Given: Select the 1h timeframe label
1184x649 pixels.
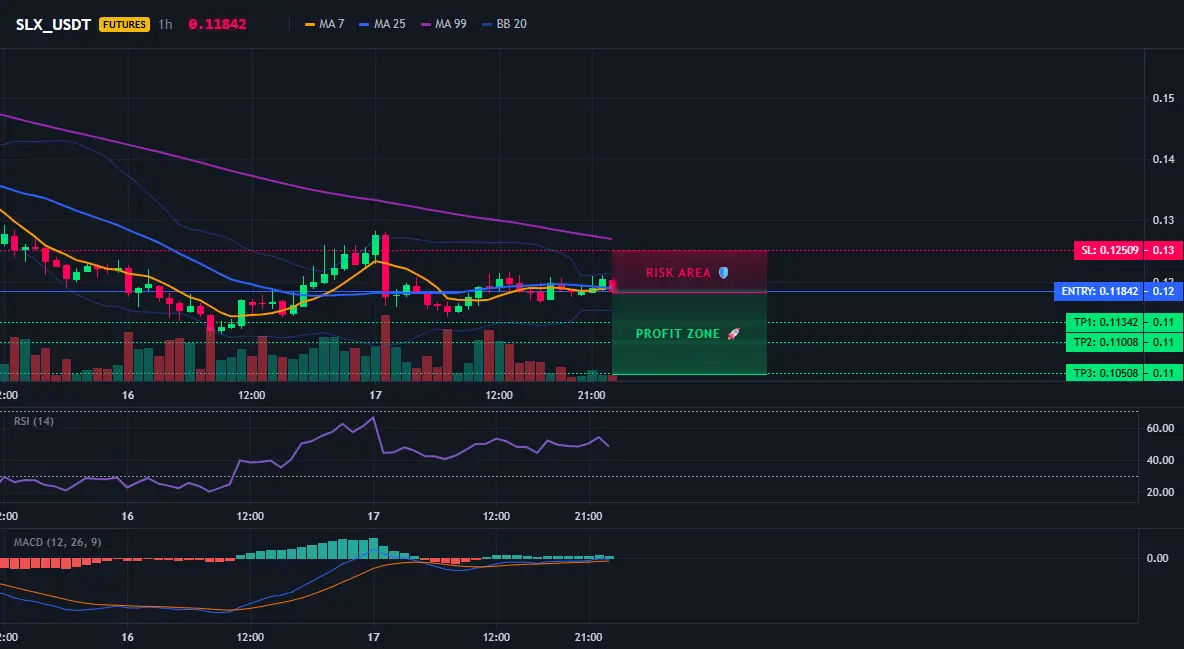Looking at the screenshot, I should coord(165,24).
